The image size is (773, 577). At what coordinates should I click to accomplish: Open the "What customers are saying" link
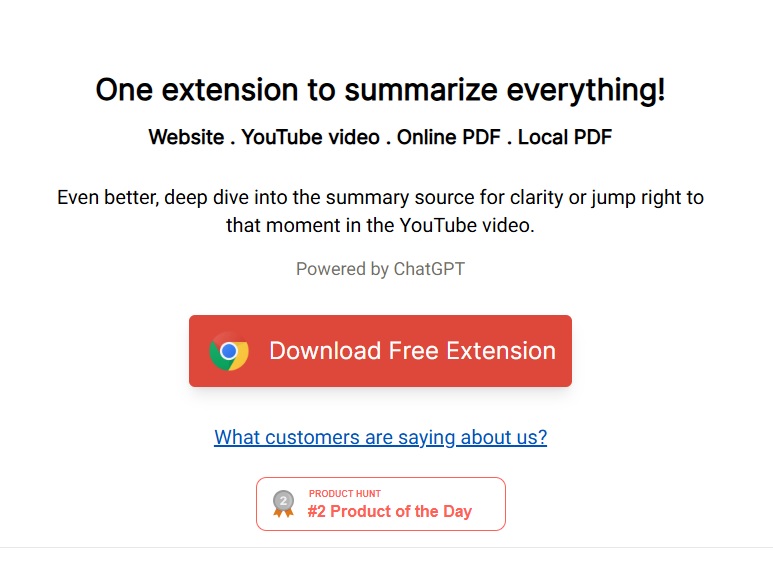[x=380, y=437]
